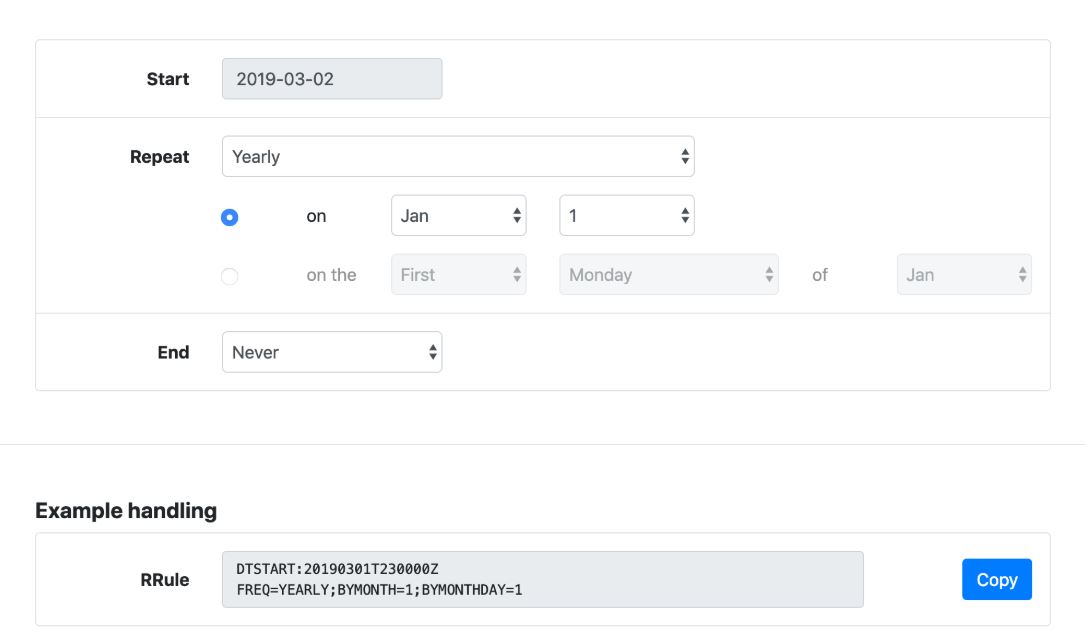Open the End dropdown showing Never
The image size is (1085, 643).
(331, 352)
